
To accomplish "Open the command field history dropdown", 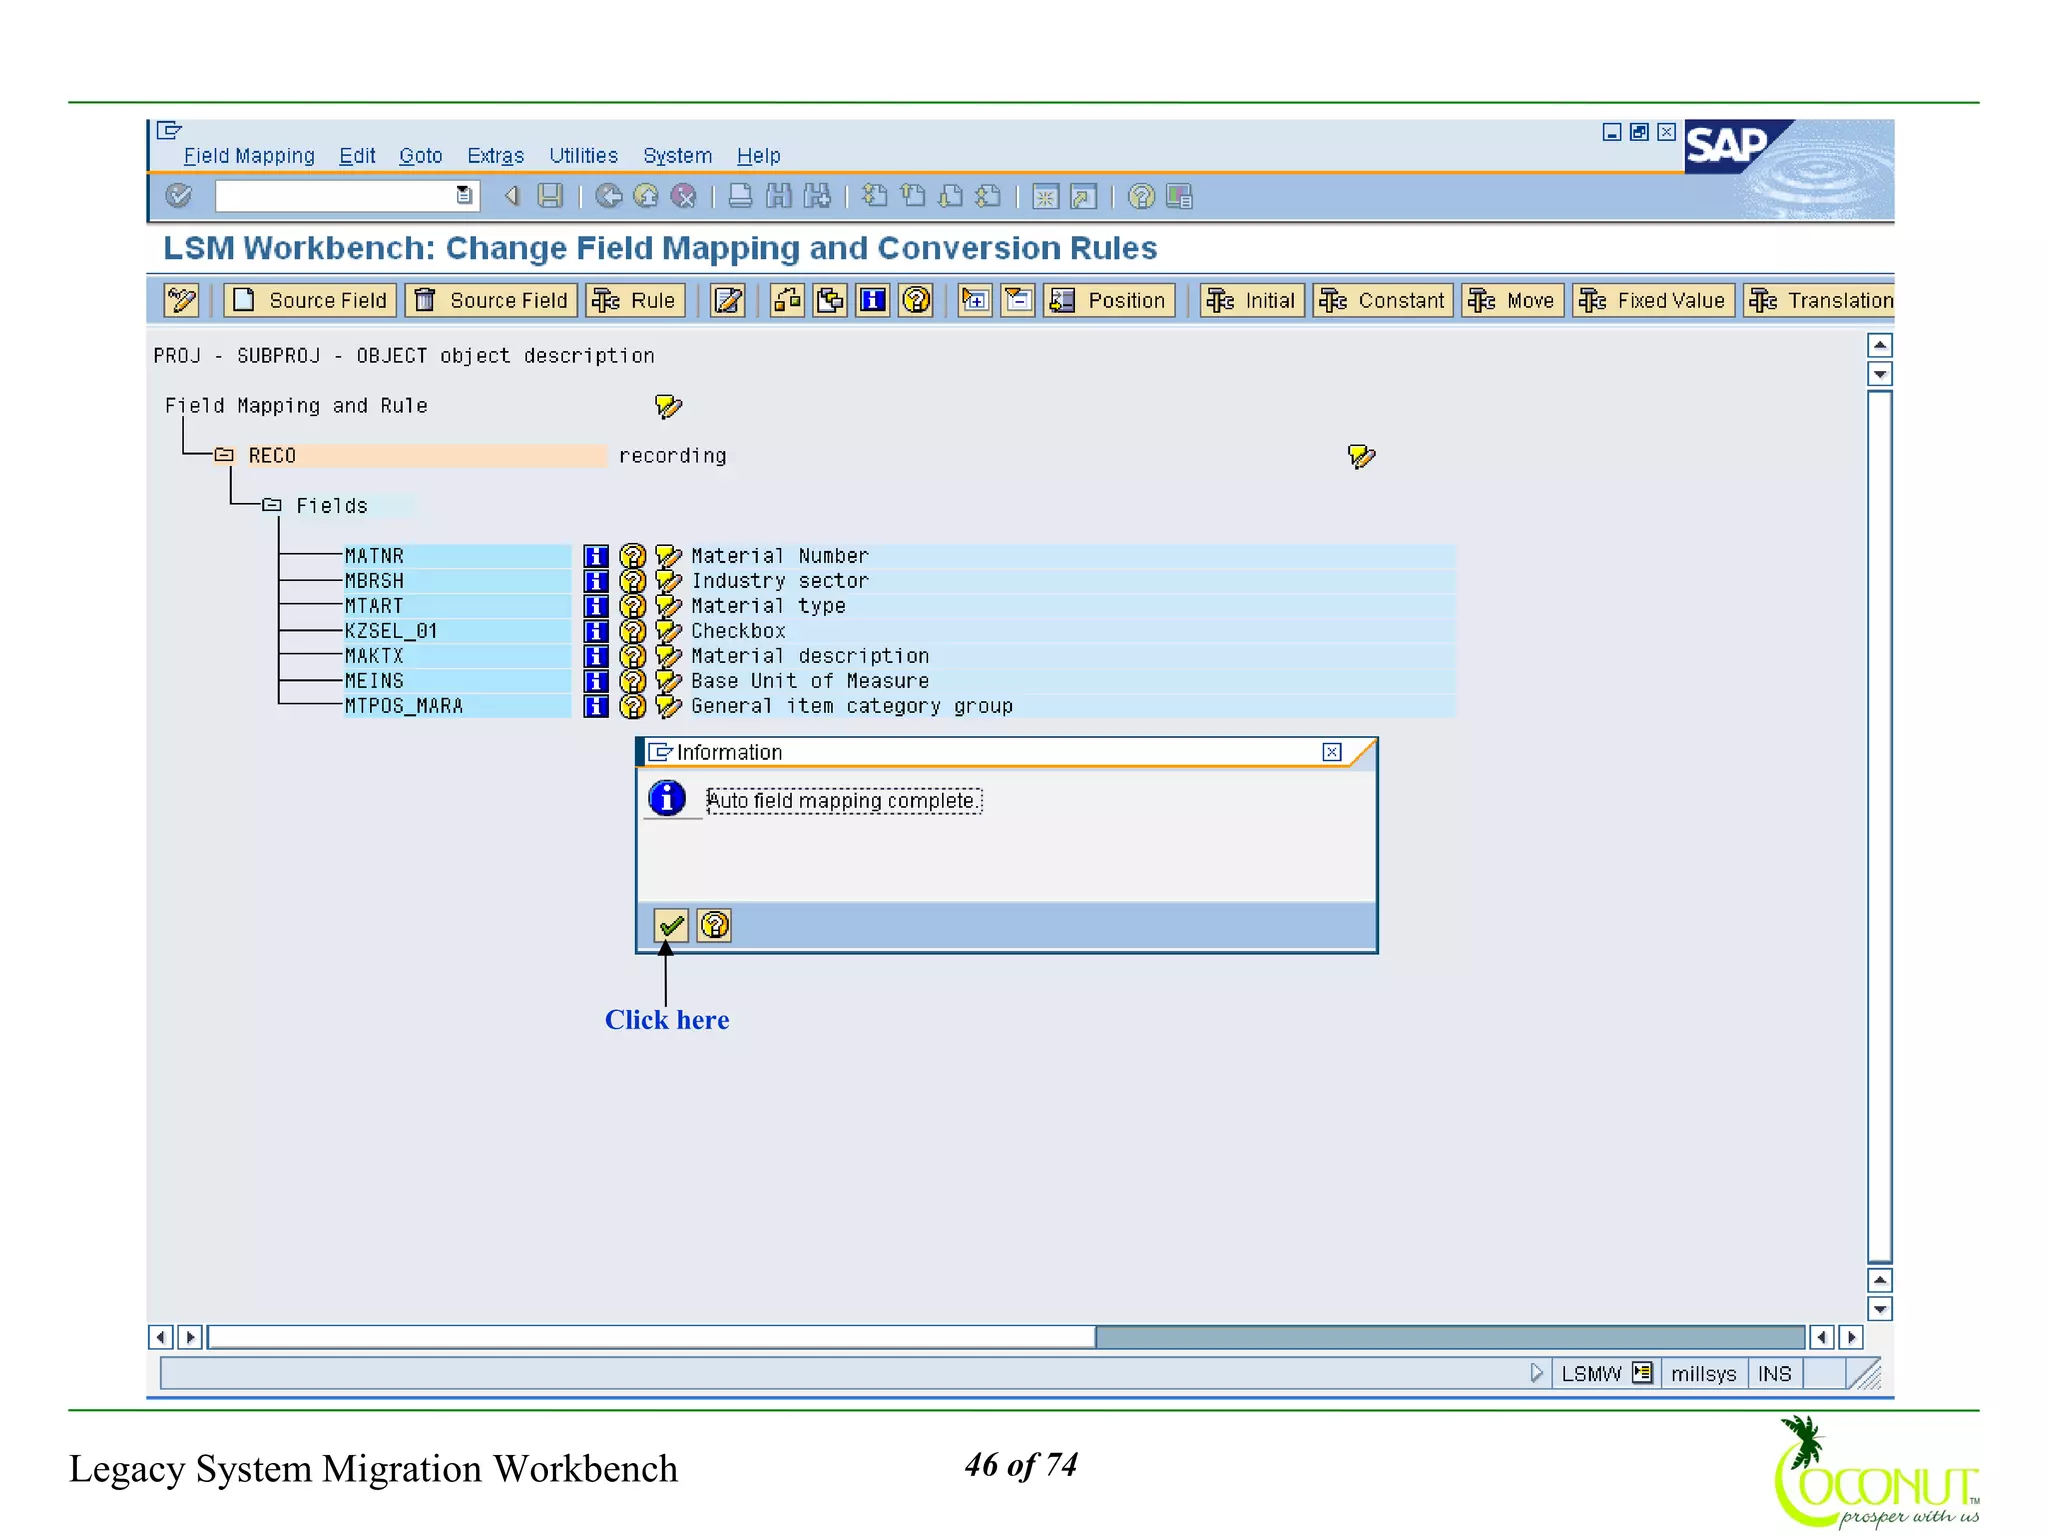I will [465, 196].
